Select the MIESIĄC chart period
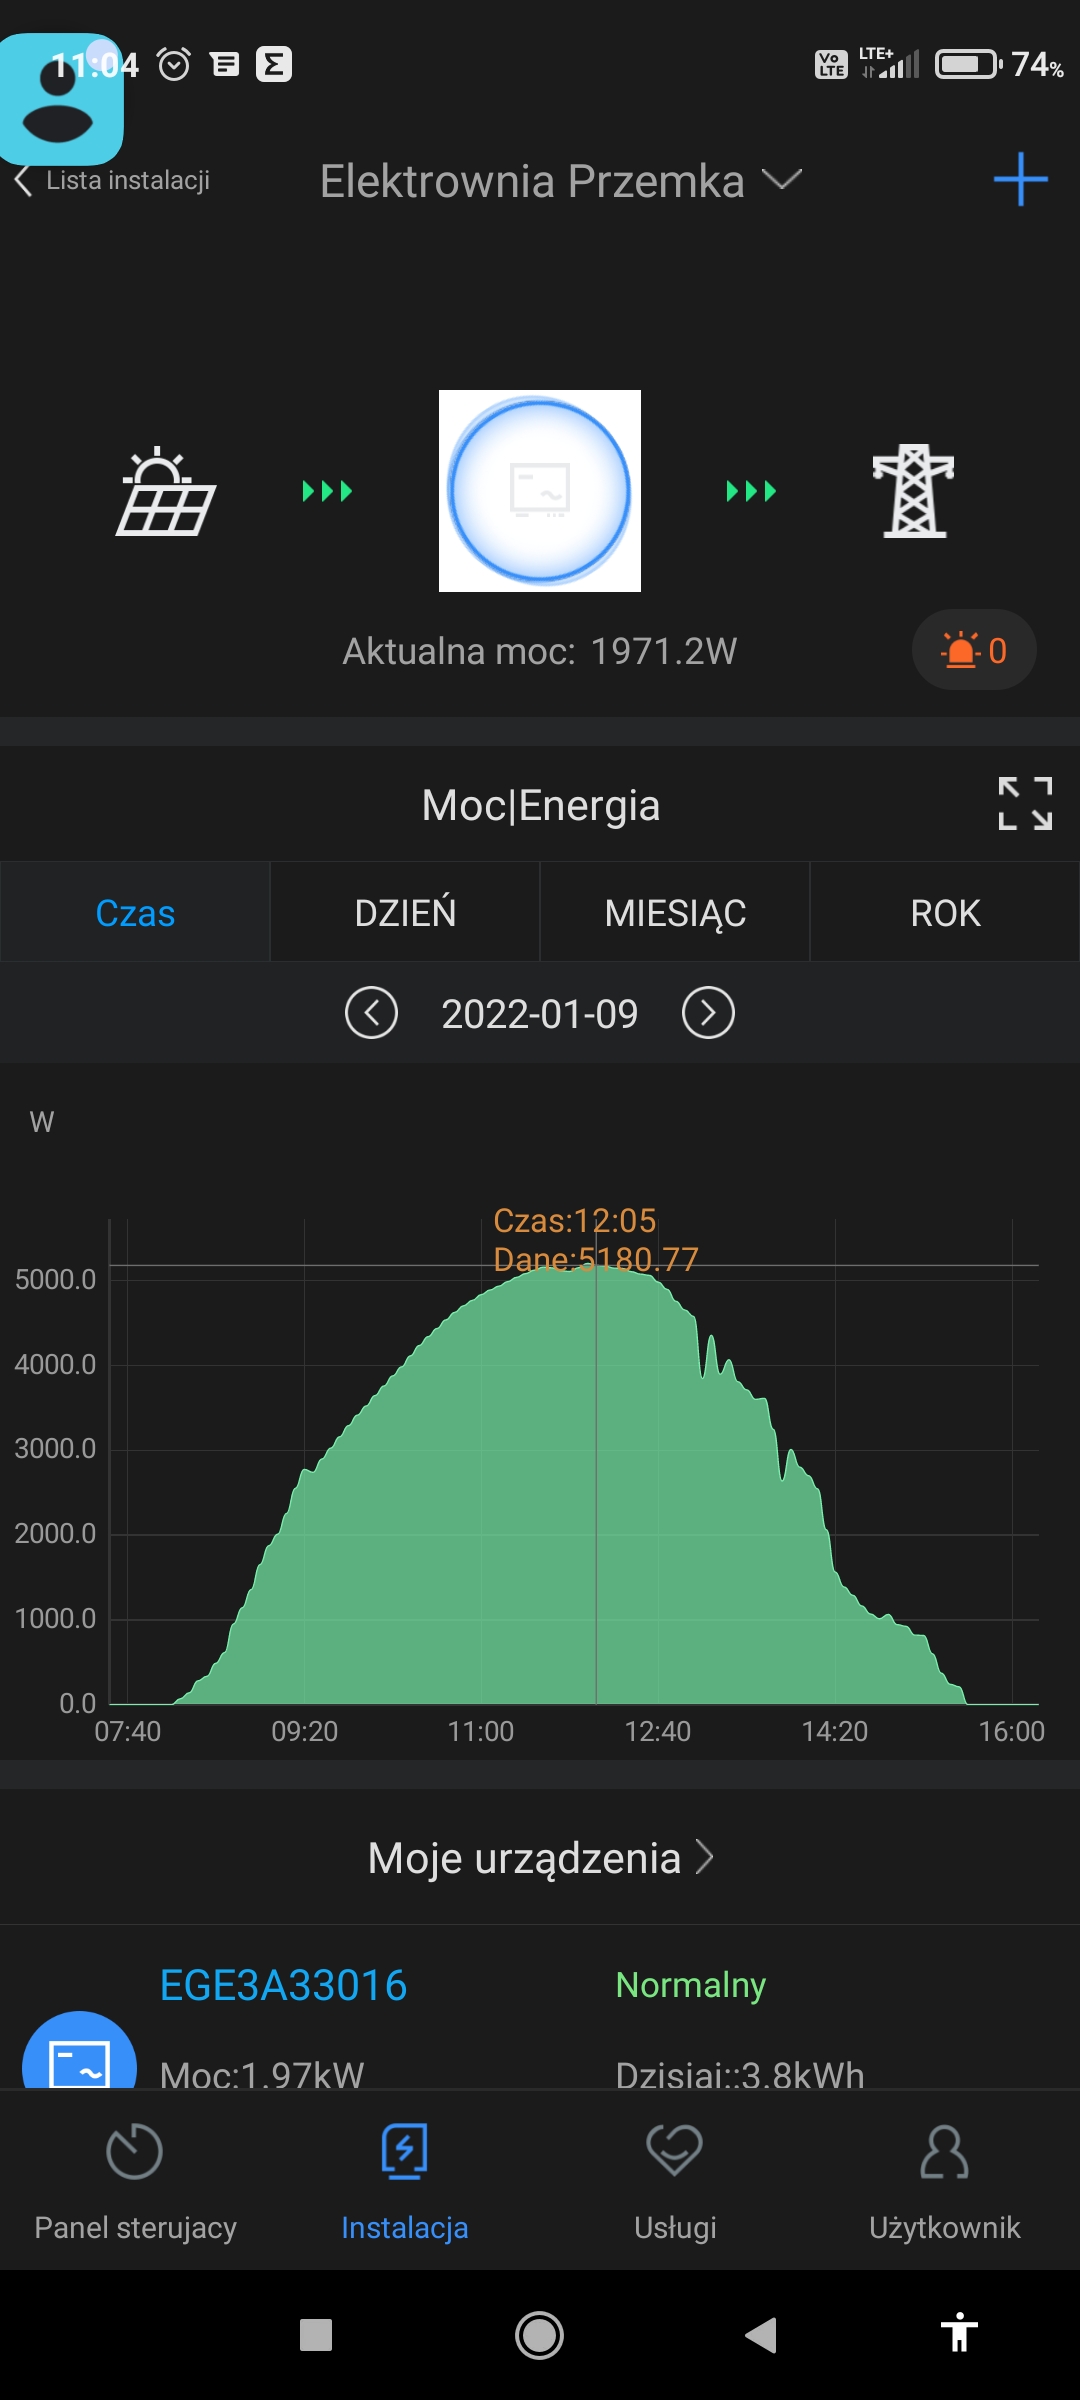Viewport: 1080px width, 2400px height. [x=675, y=913]
